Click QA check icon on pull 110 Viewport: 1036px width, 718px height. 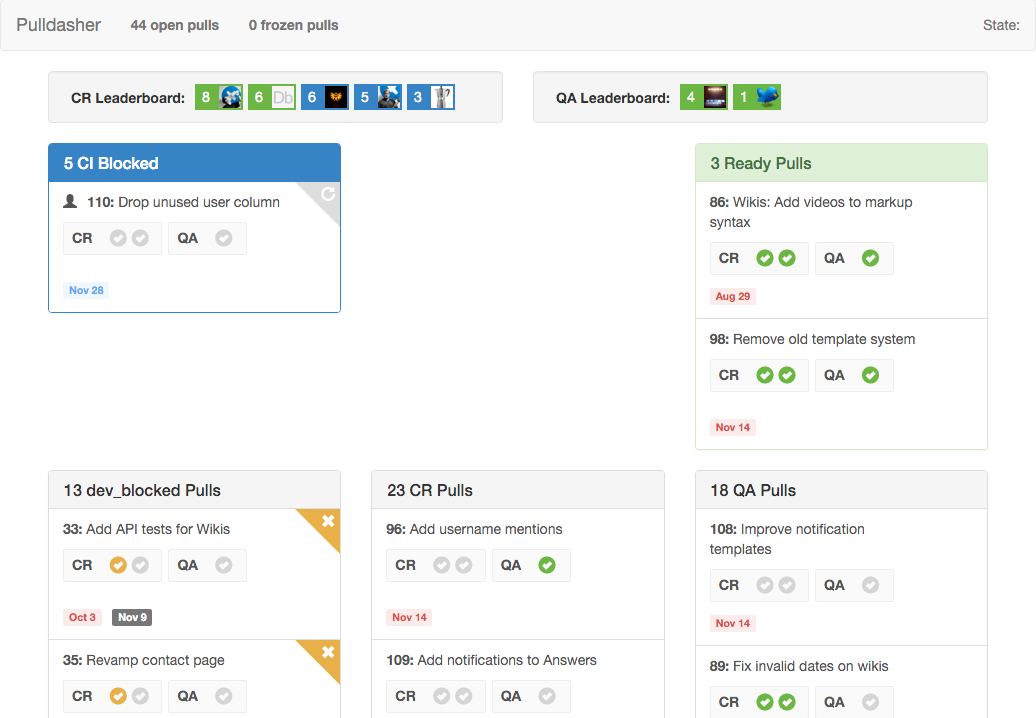224,238
